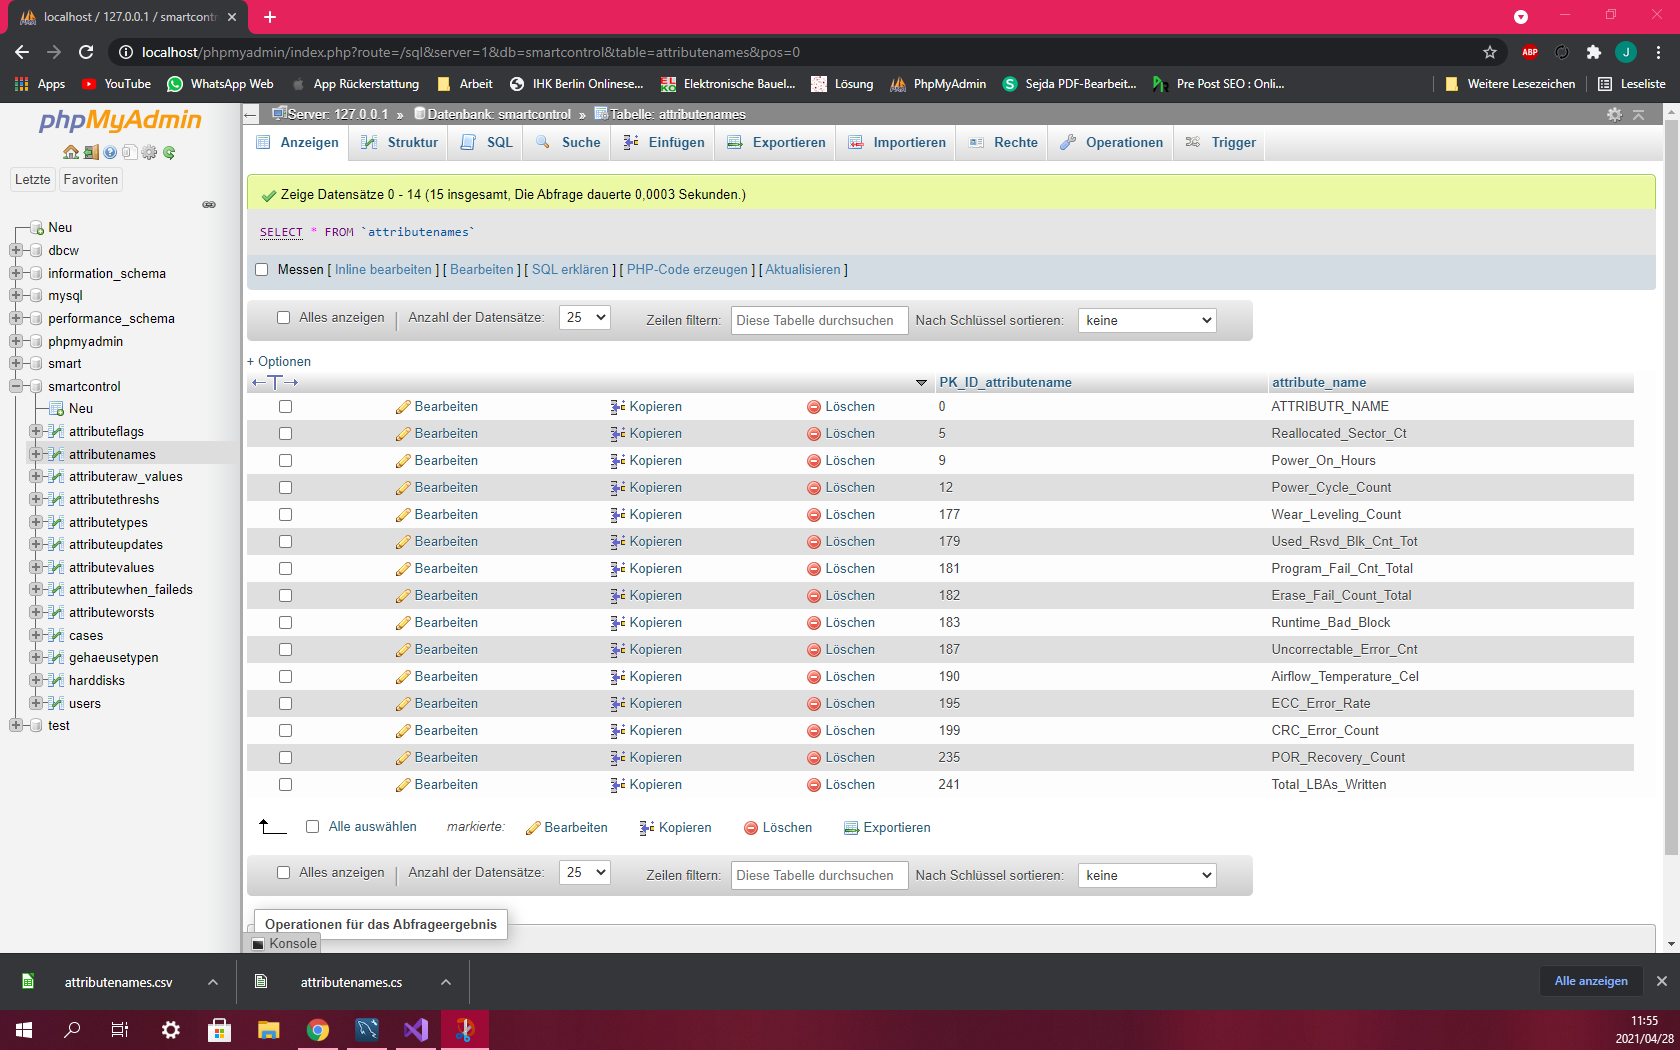Screen dimensions: 1680x1050
Task: Open the Operationen tab
Action: click(1111, 143)
